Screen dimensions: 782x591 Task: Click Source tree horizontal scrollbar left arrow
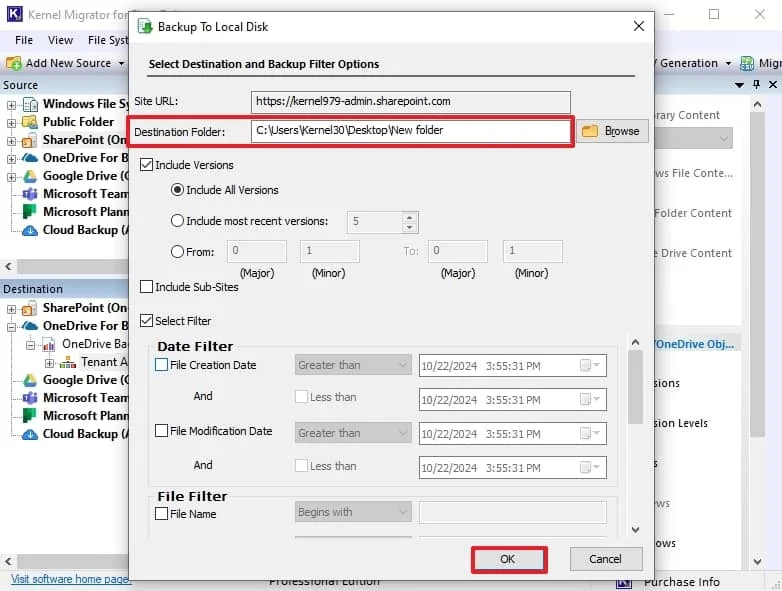(8, 266)
